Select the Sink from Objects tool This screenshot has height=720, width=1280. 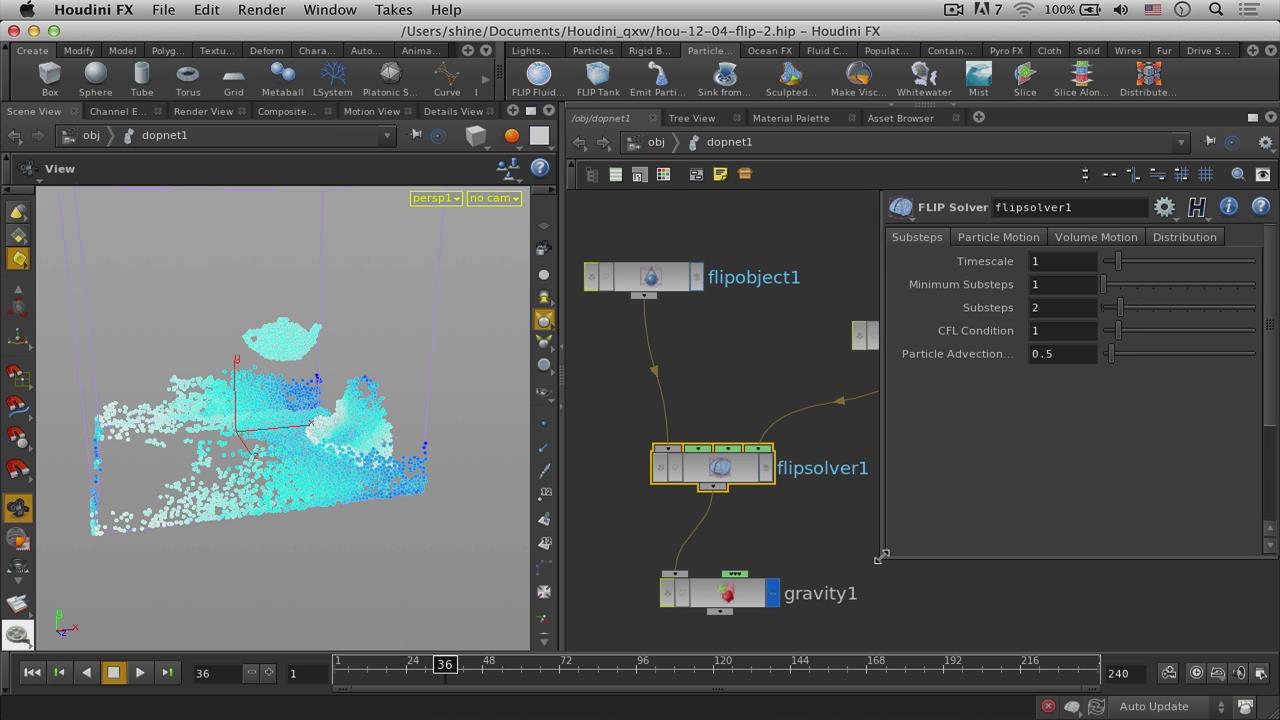click(724, 78)
